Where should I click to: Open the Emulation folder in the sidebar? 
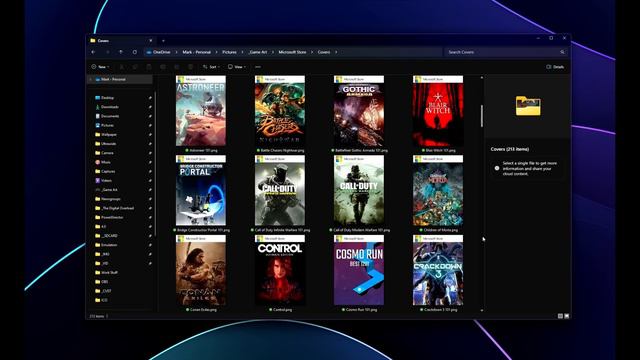click(109, 245)
